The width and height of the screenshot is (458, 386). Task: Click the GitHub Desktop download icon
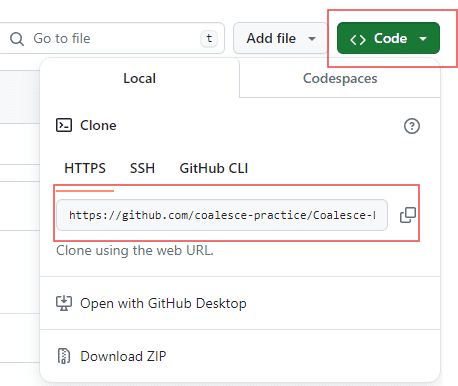(x=64, y=303)
